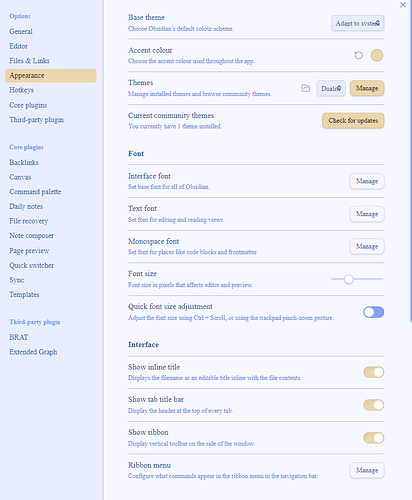412x500 pixels.
Task: Disable Show inline title
Action: point(374,372)
